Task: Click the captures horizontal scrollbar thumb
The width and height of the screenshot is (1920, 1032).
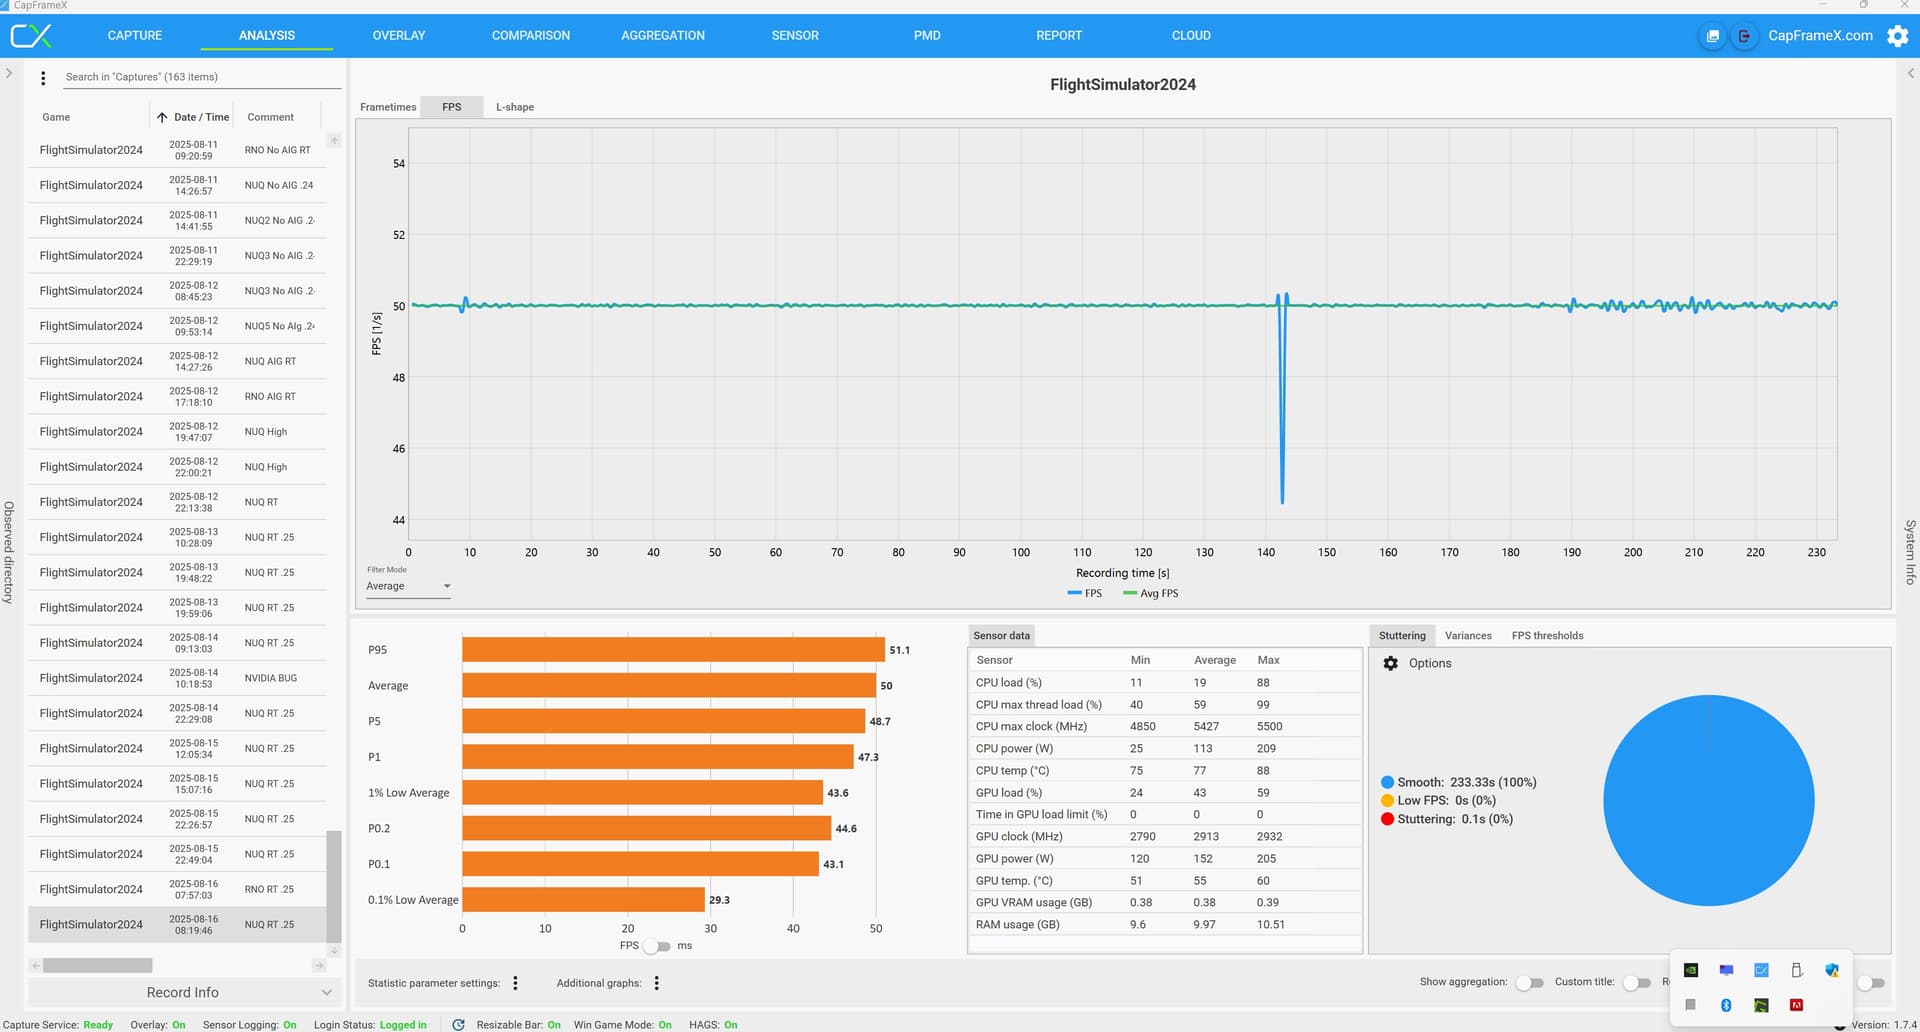Action: (x=98, y=966)
